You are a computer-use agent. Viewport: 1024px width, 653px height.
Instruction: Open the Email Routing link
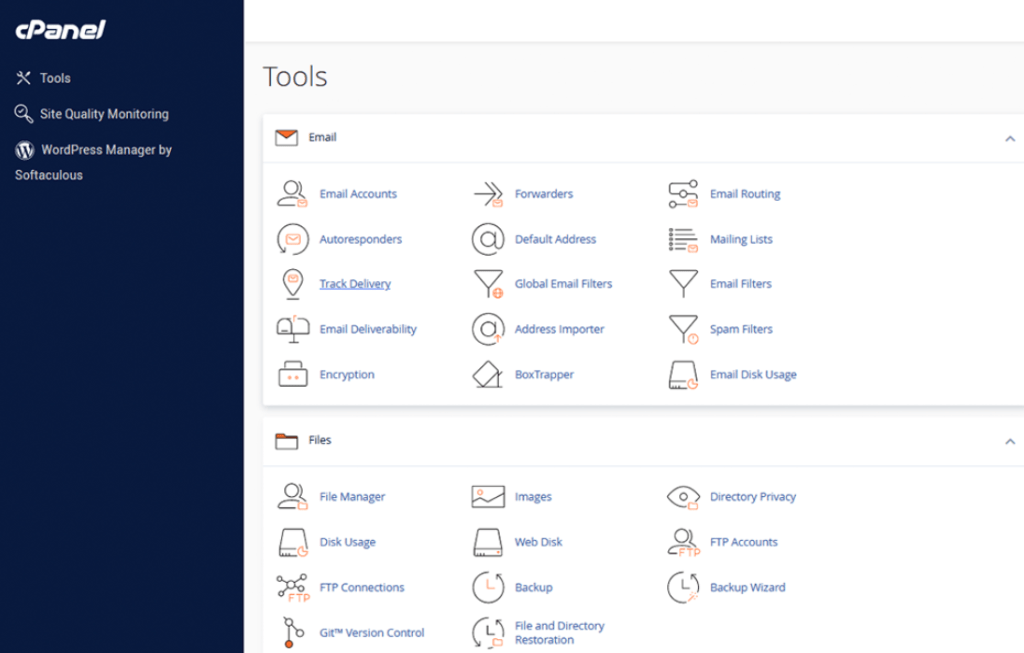click(x=745, y=194)
